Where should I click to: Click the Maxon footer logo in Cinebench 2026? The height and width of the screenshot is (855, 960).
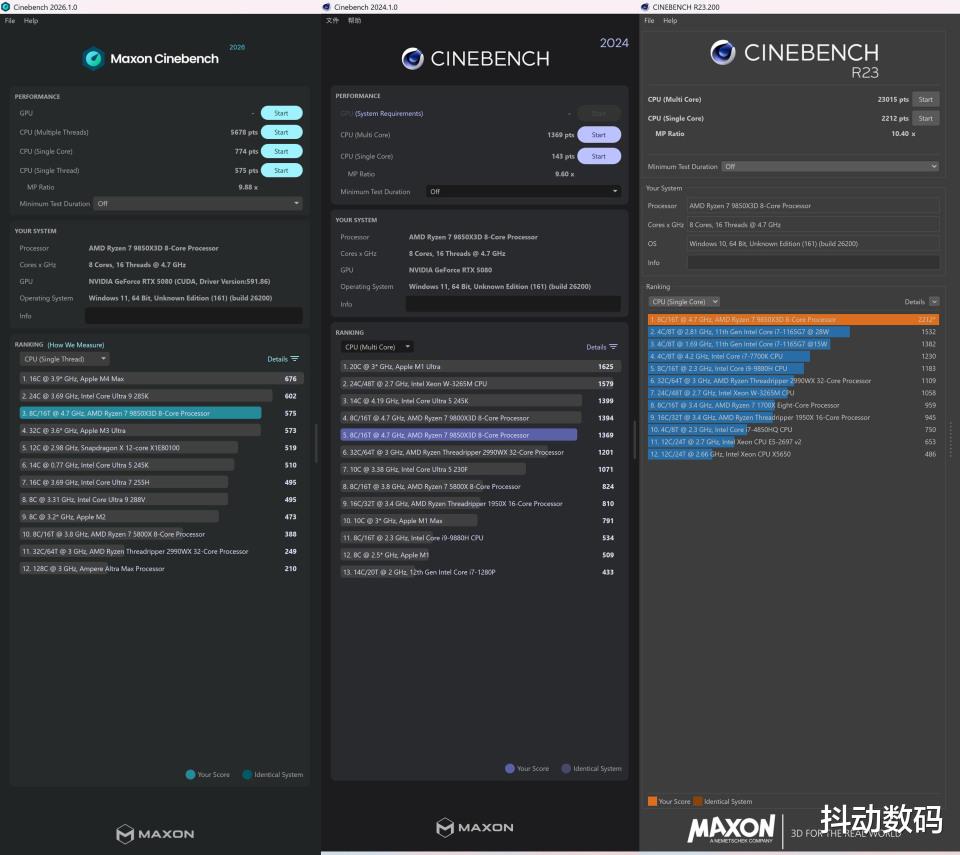coord(156,834)
